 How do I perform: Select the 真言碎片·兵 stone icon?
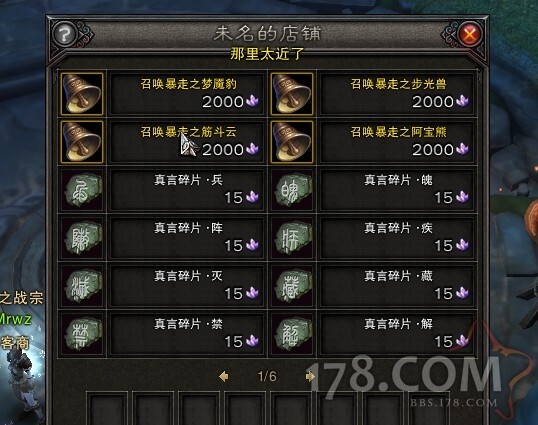pyautogui.click(x=82, y=190)
